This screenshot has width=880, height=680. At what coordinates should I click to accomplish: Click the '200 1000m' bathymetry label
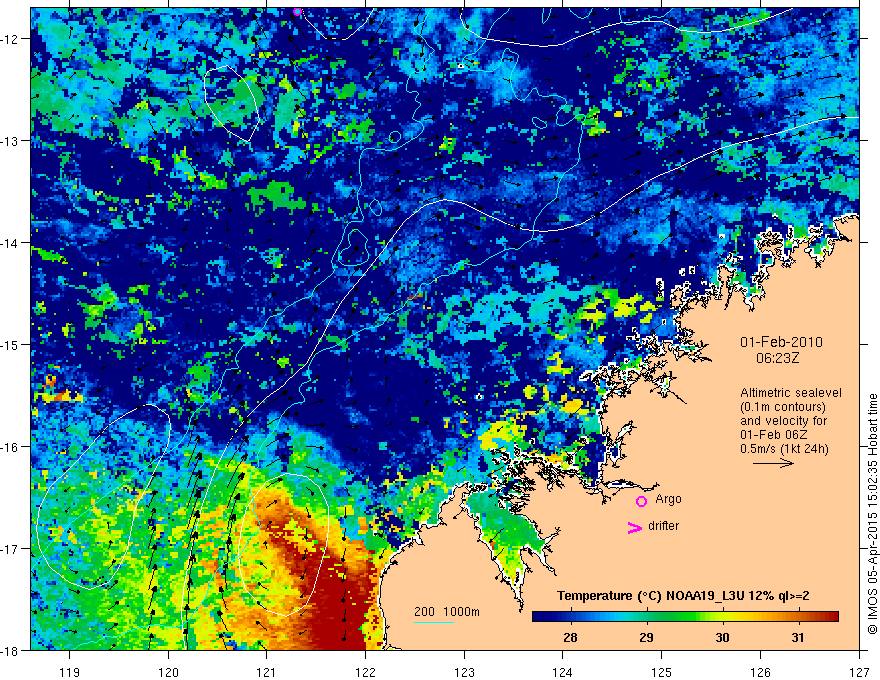point(447,612)
